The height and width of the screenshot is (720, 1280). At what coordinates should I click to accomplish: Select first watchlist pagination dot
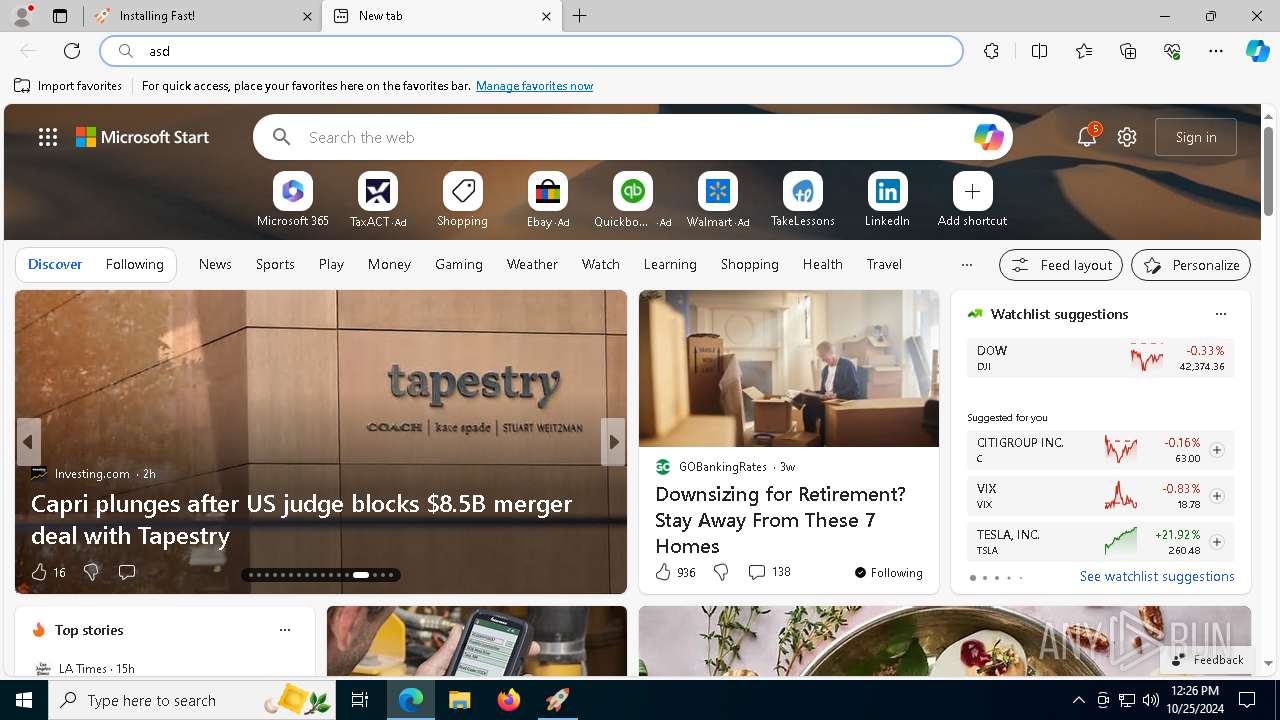point(972,578)
